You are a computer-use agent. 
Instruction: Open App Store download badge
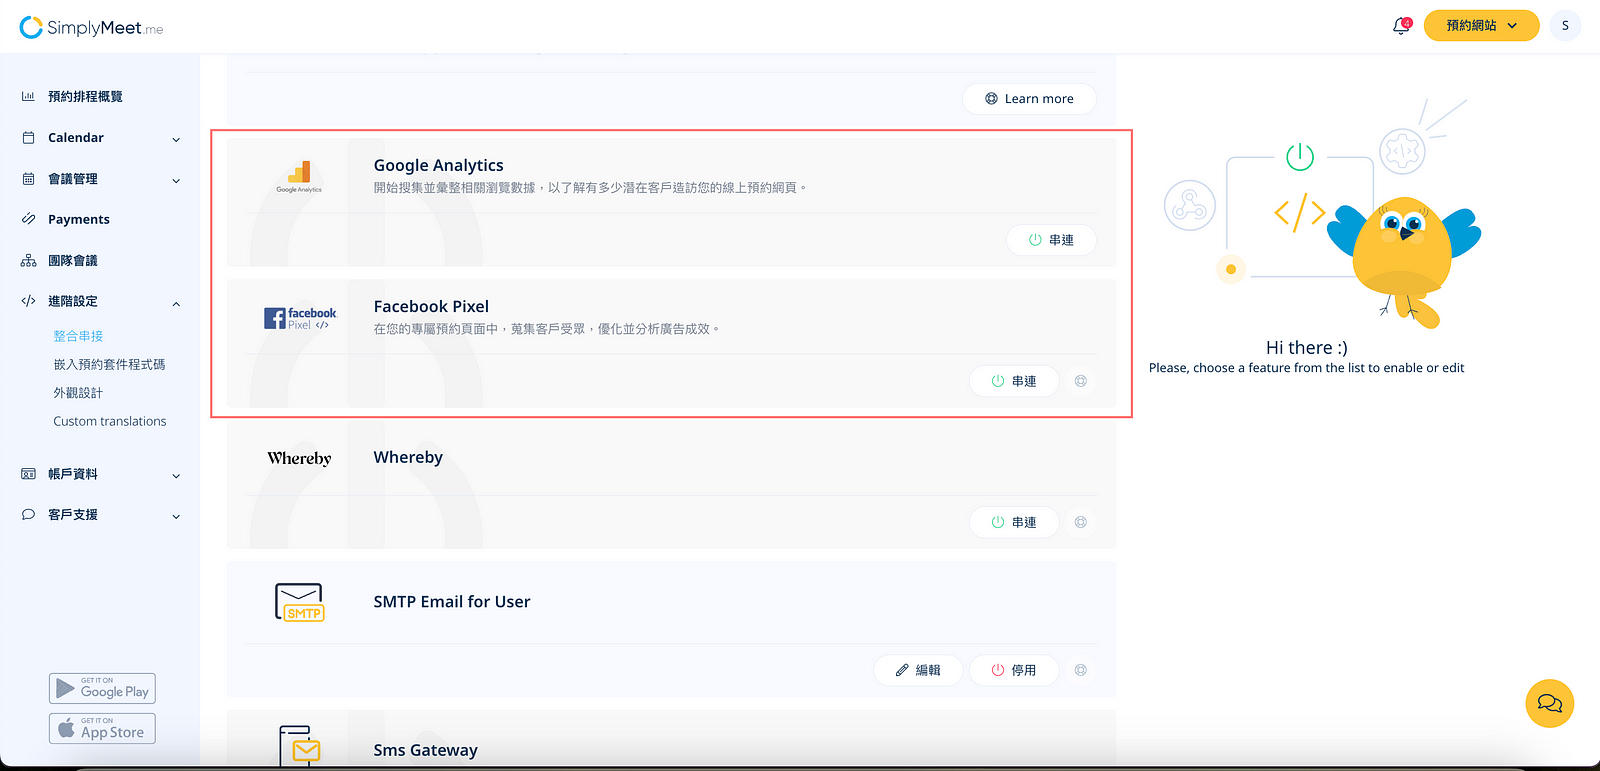102,728
